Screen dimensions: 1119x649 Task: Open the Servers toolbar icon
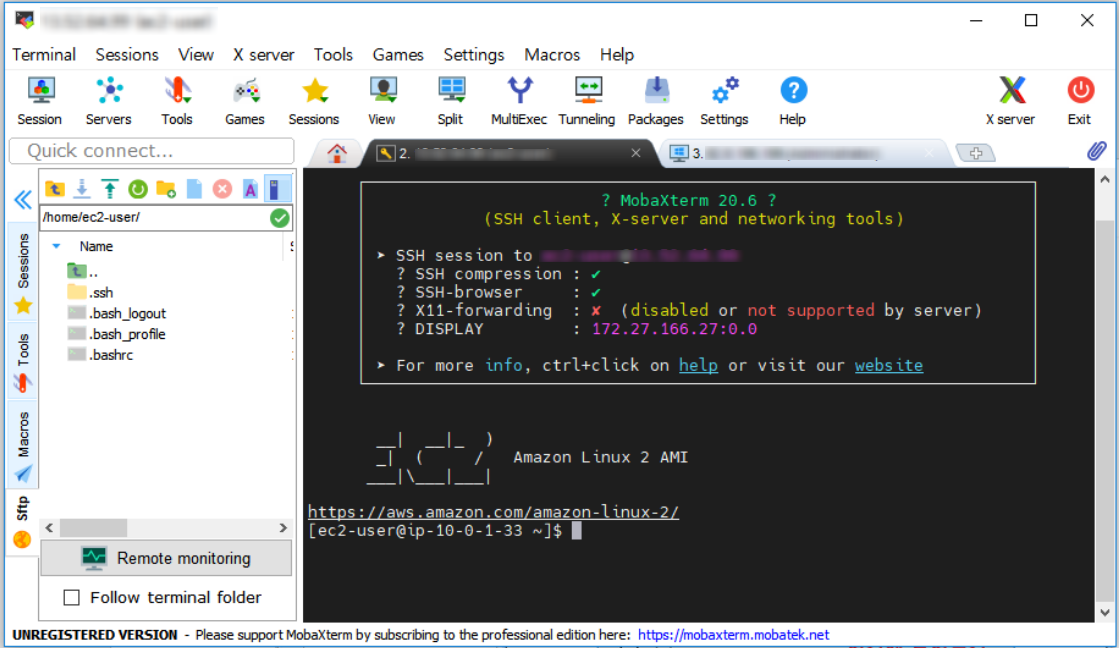click(x=108, y=101)
